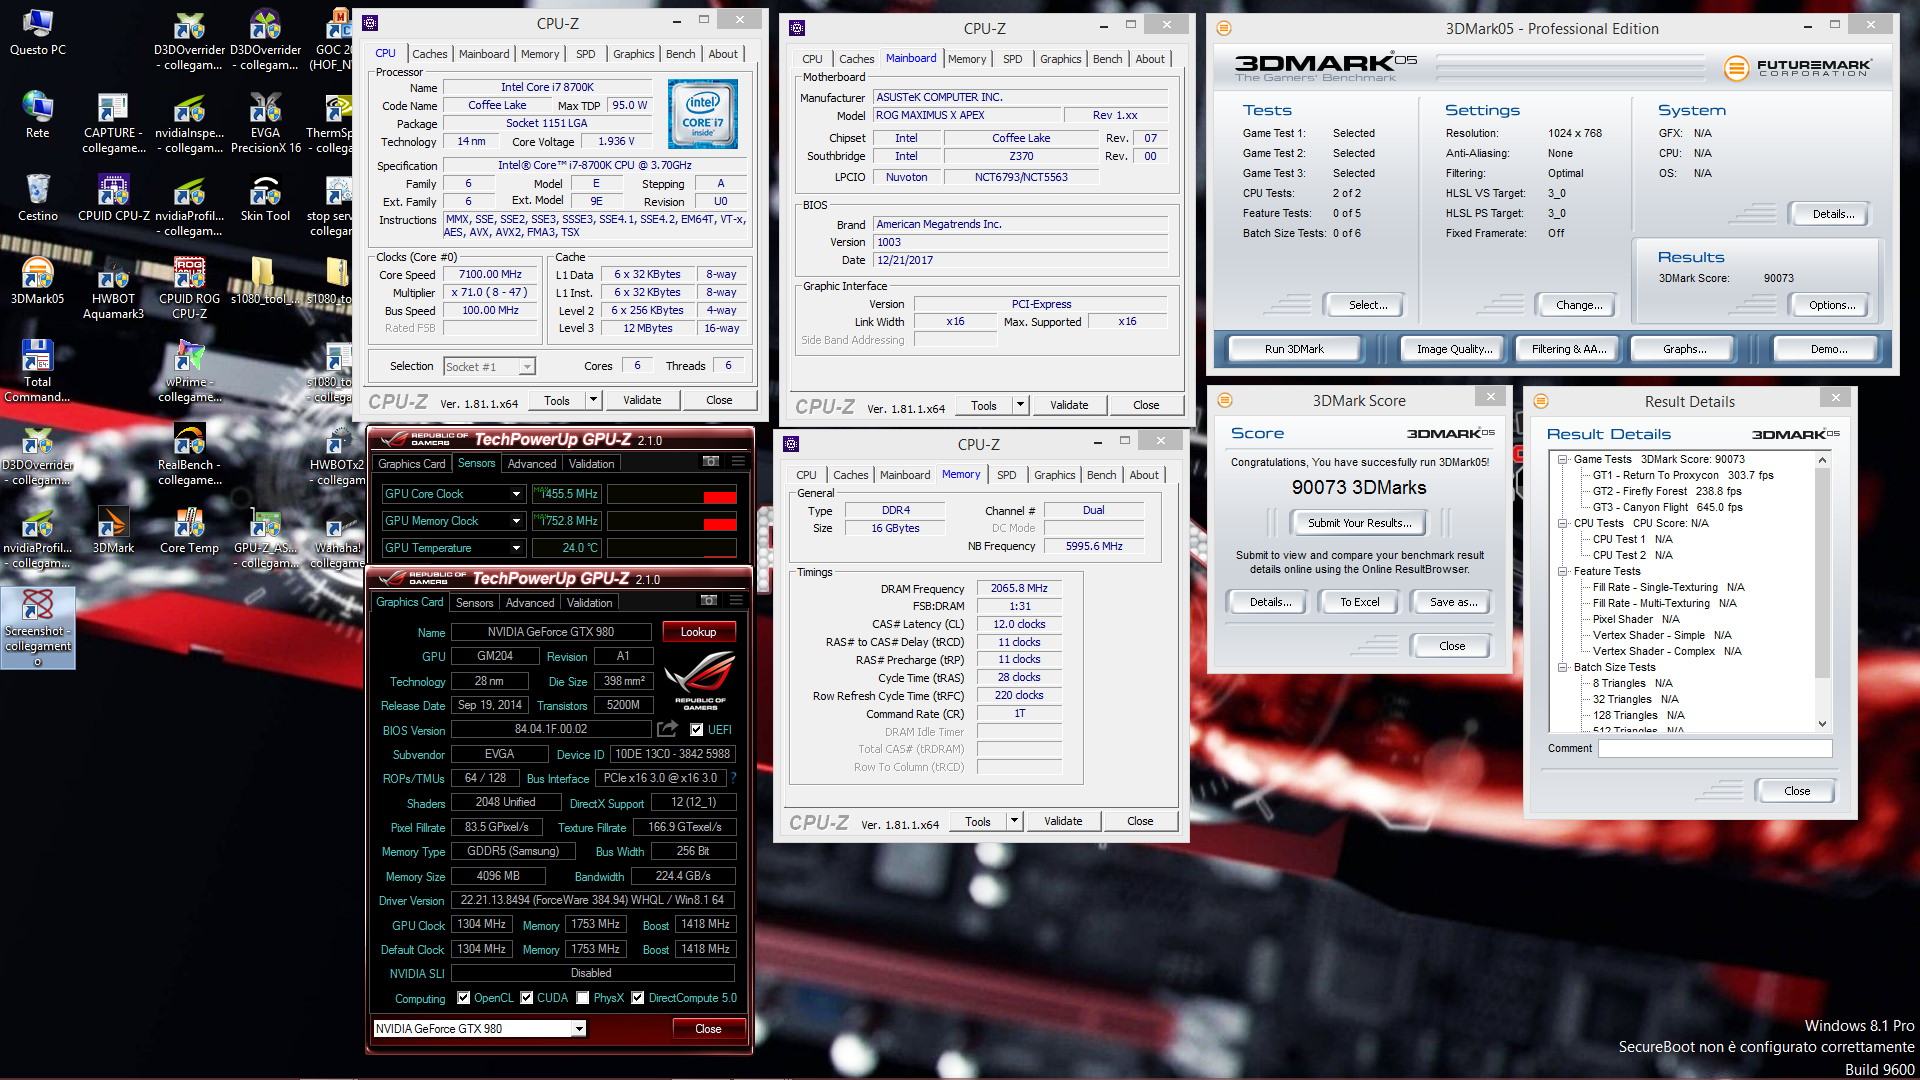Select the EVGA PrecisionX 16 shortcut
Screen dimensions: 1920x1080
point(265,122)
